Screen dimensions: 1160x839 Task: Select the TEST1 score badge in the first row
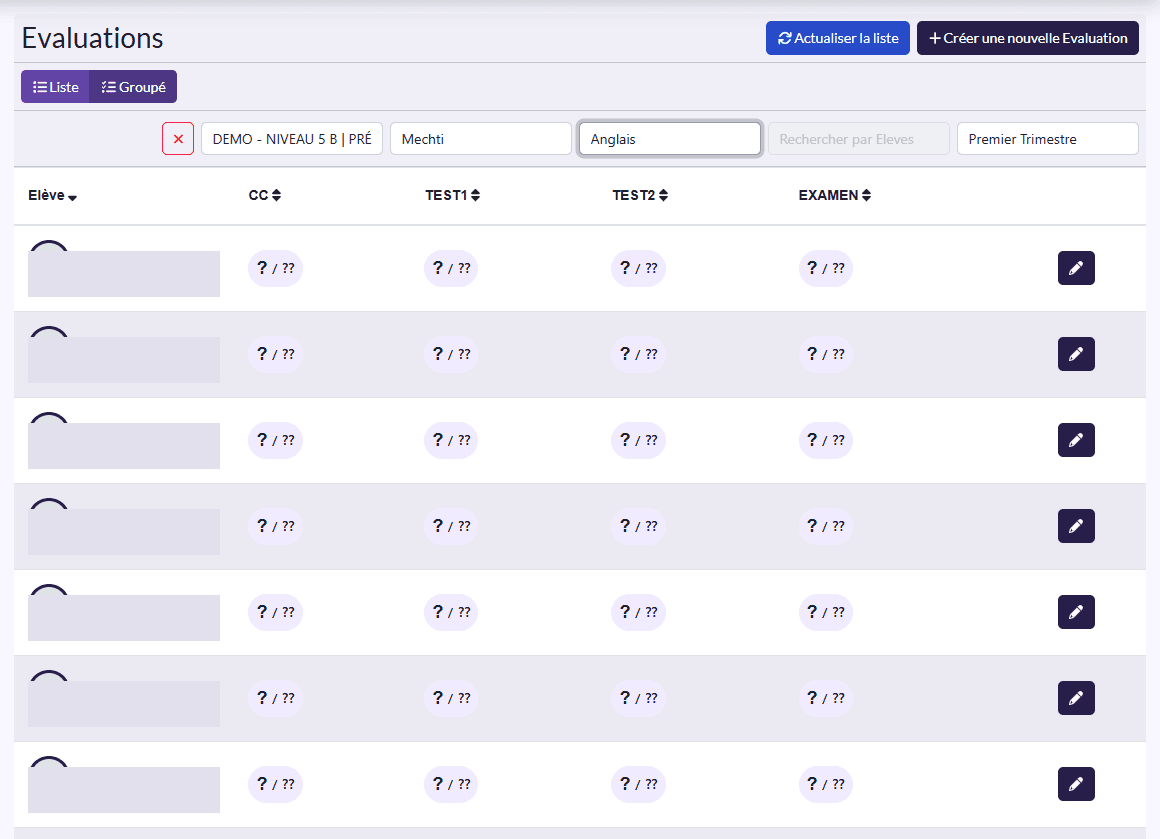[451, 268]
